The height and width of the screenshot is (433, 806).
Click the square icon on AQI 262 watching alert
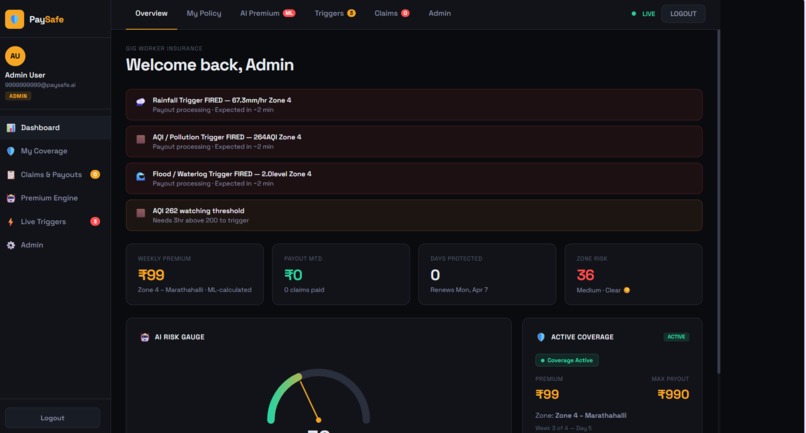coord(140,213)
